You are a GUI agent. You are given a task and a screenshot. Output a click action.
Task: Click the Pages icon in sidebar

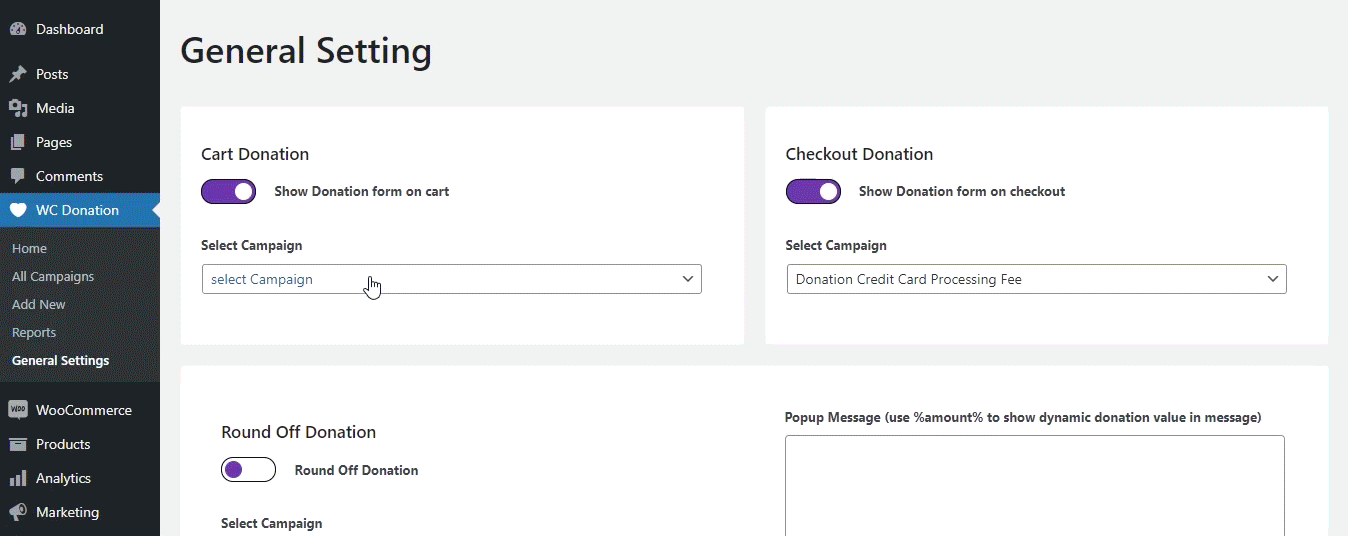pyautogui.click(x=18, y=142)
